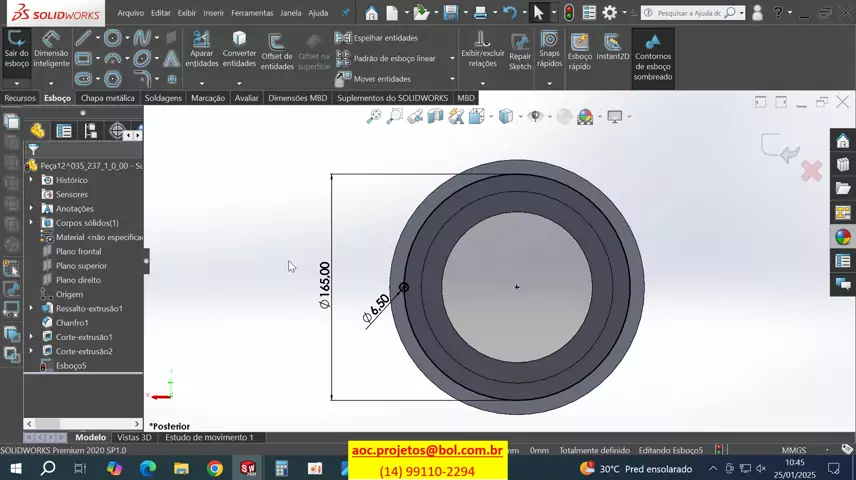Click the Sair do esboço icon

(x=17, y=42)
